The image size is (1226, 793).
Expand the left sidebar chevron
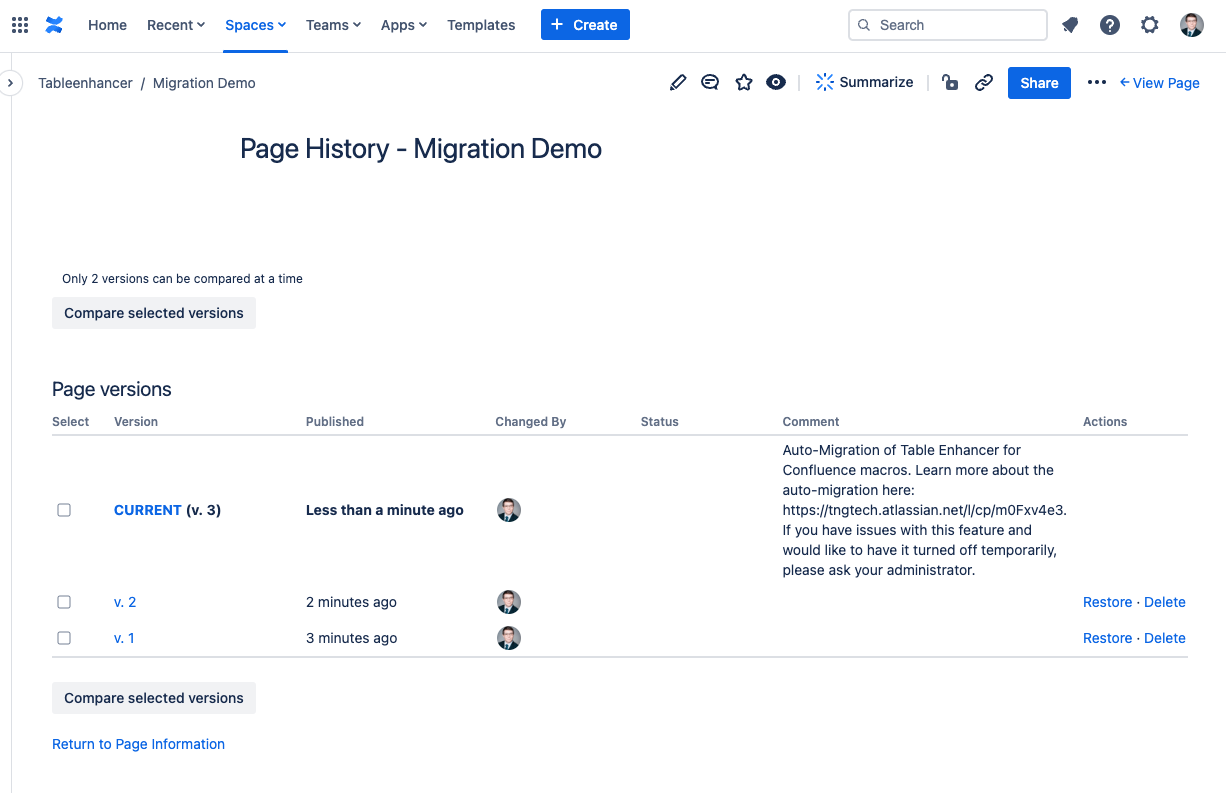click(x=10, y=83)
